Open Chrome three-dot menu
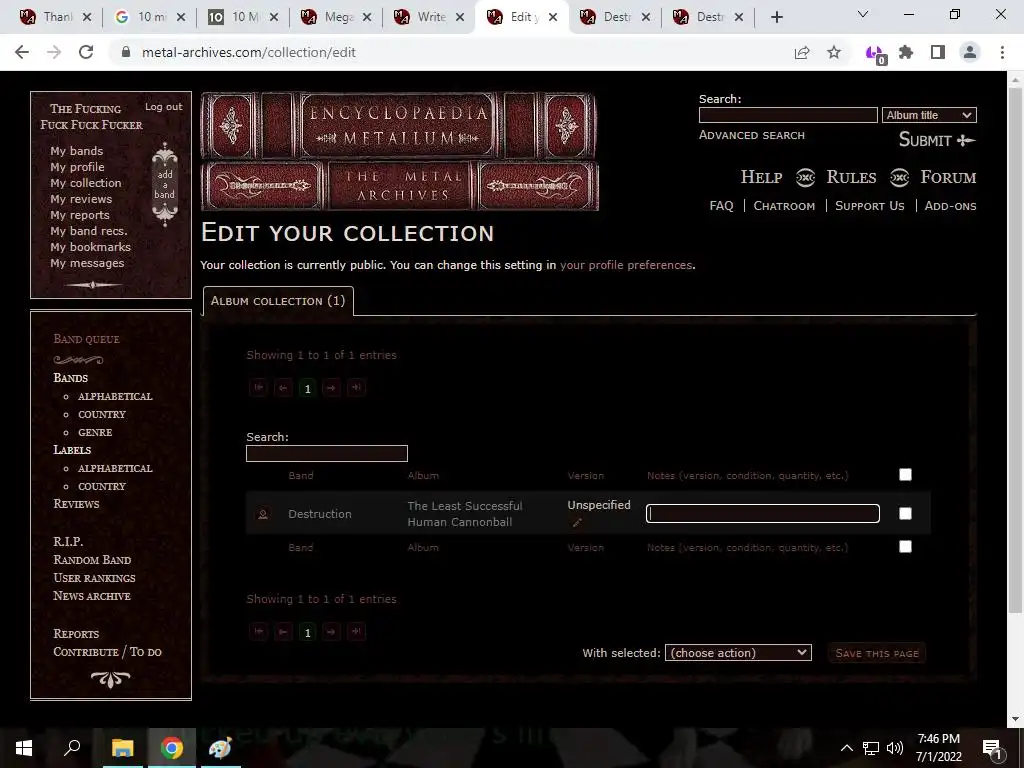The width and height of the screenshot is (1024, 768). pyautogui.click(x=1002, y=52)
